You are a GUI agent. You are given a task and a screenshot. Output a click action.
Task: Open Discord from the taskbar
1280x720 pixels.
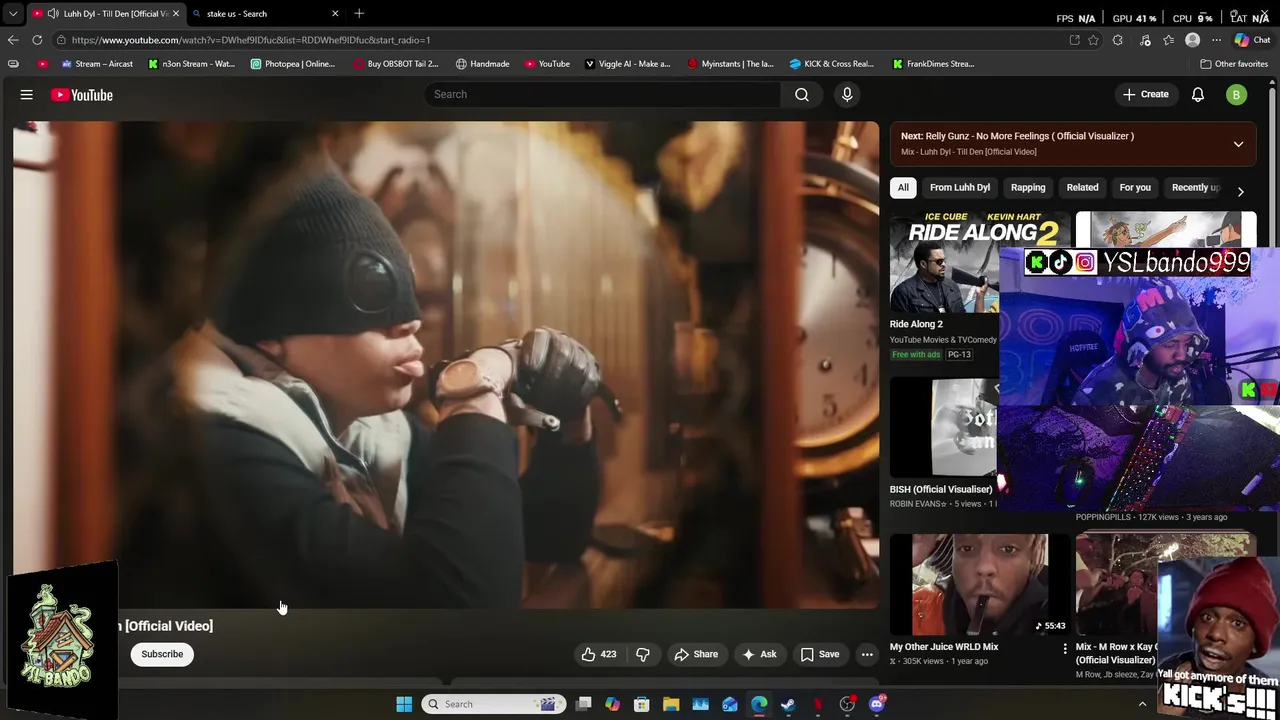(877, 704)
